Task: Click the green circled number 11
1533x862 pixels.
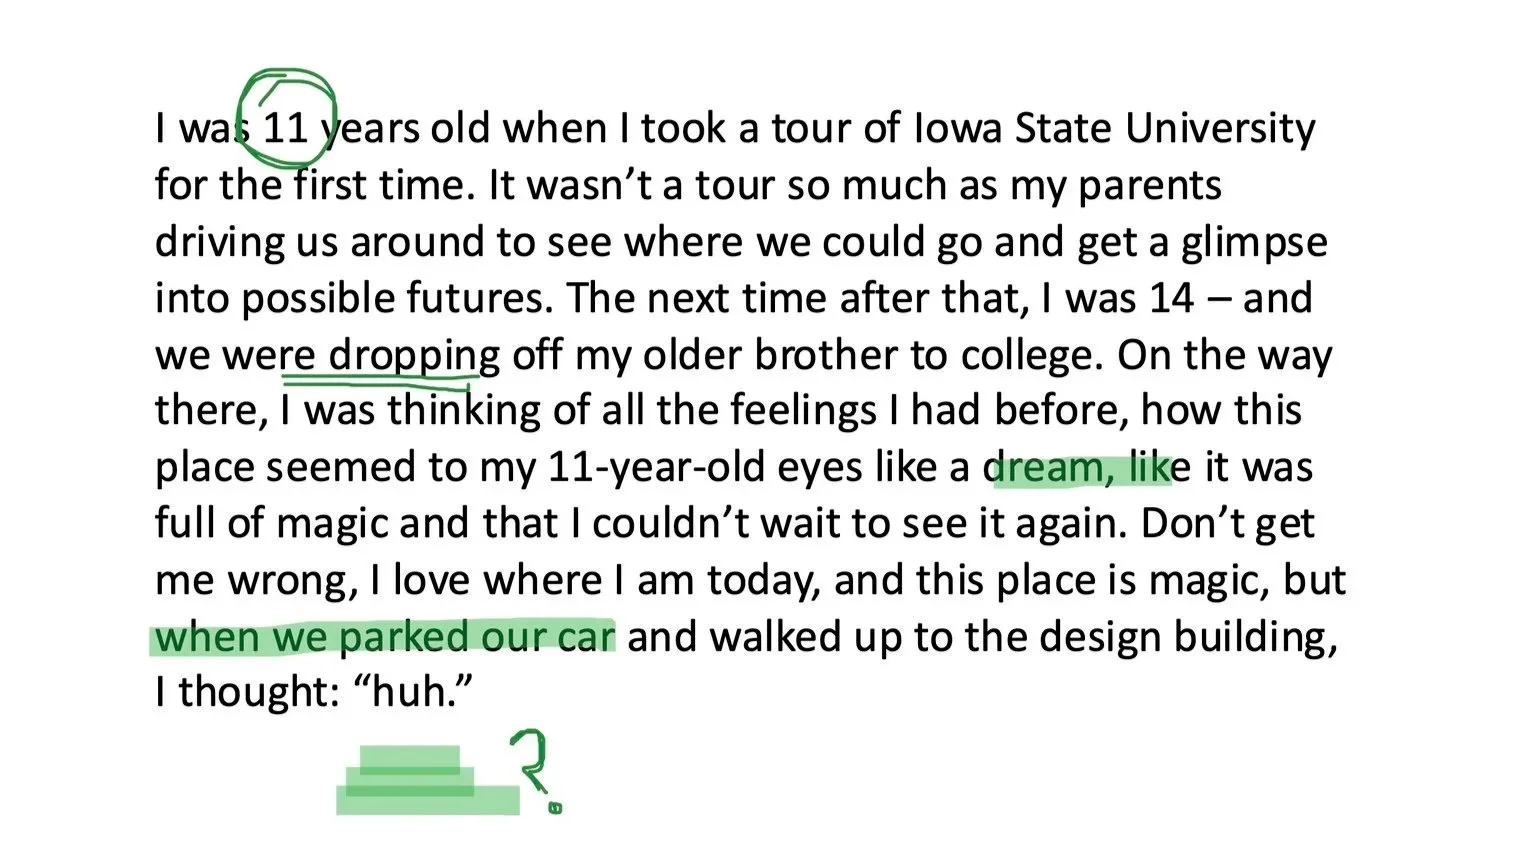Action: pyautogui.click(x=286, y=118)
